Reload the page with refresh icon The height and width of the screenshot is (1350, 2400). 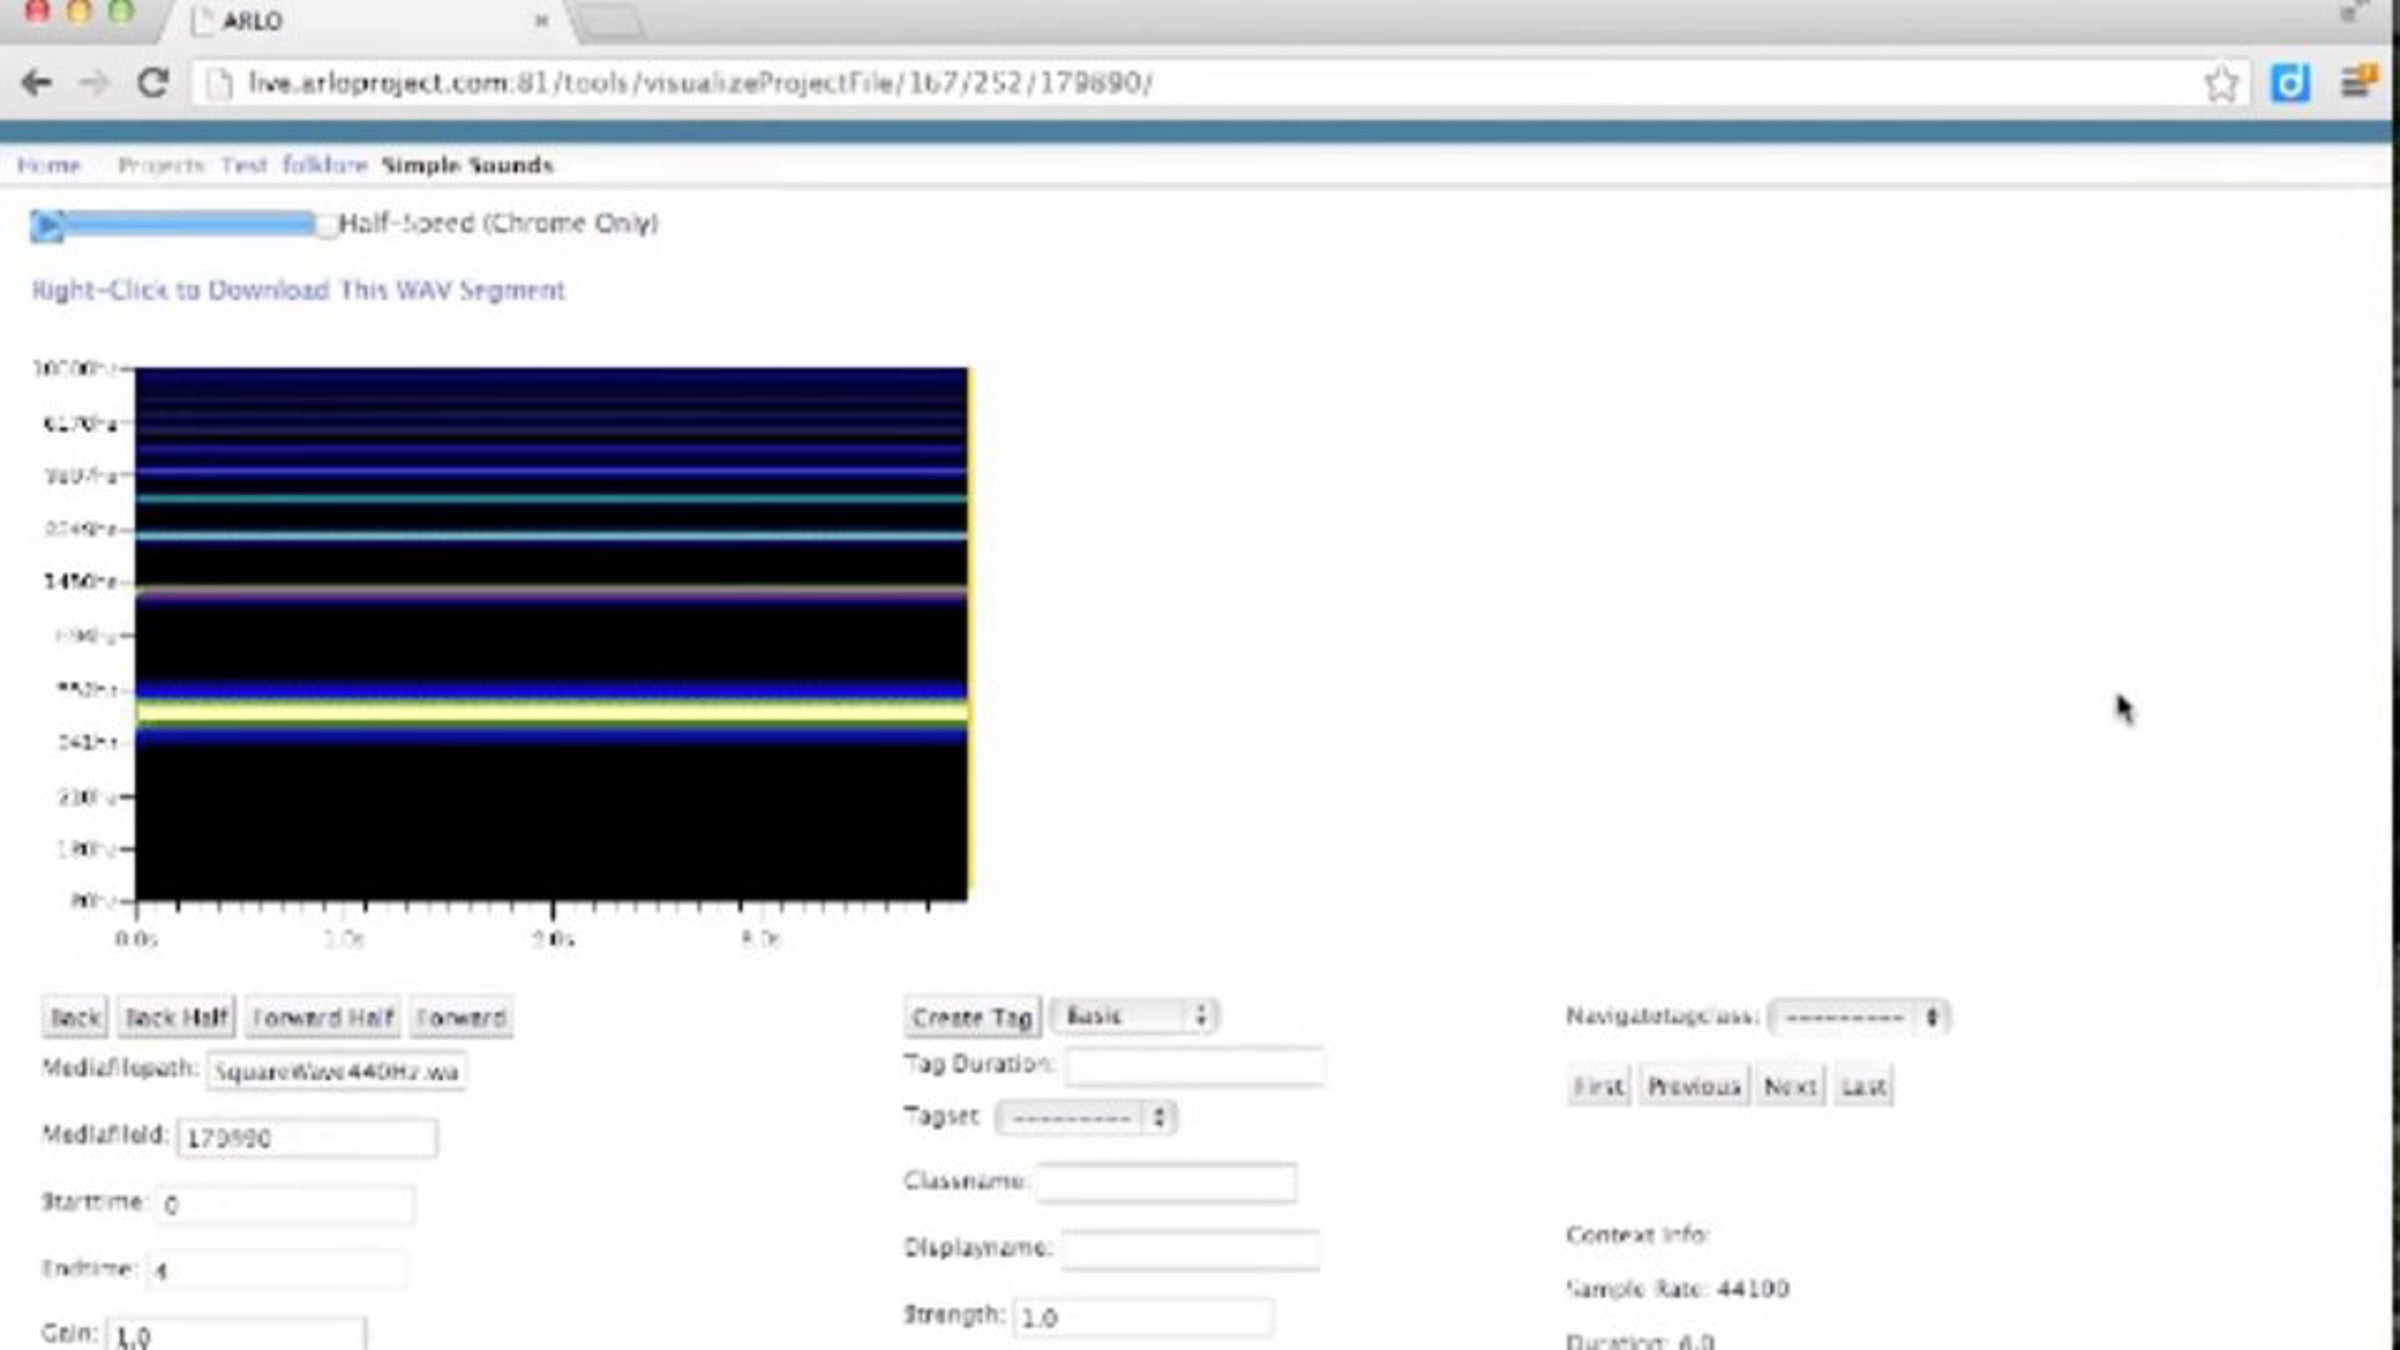(152, 83)
